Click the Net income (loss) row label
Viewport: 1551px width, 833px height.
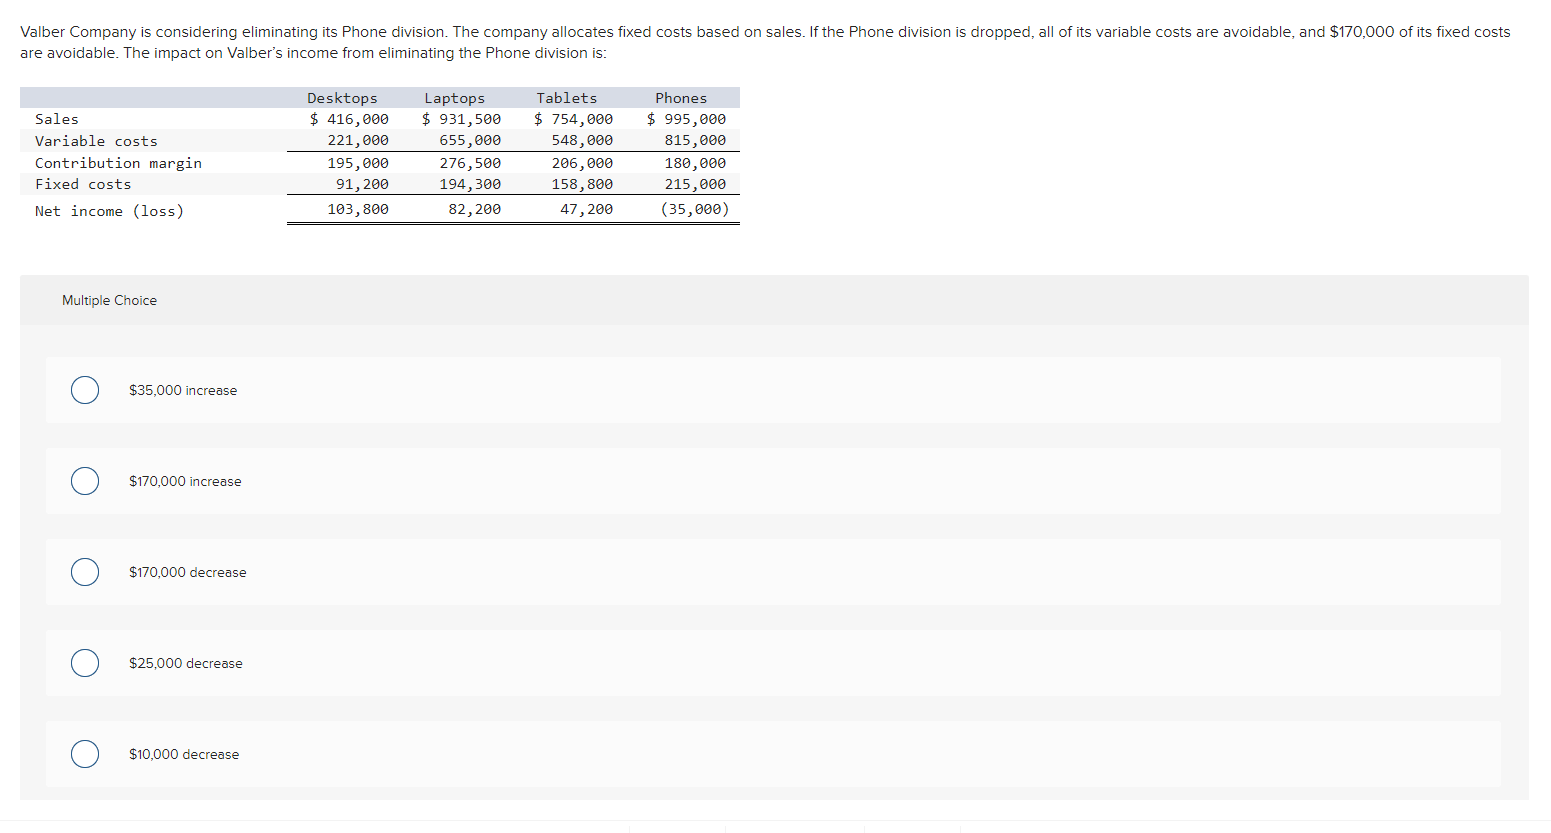(109, 210)
